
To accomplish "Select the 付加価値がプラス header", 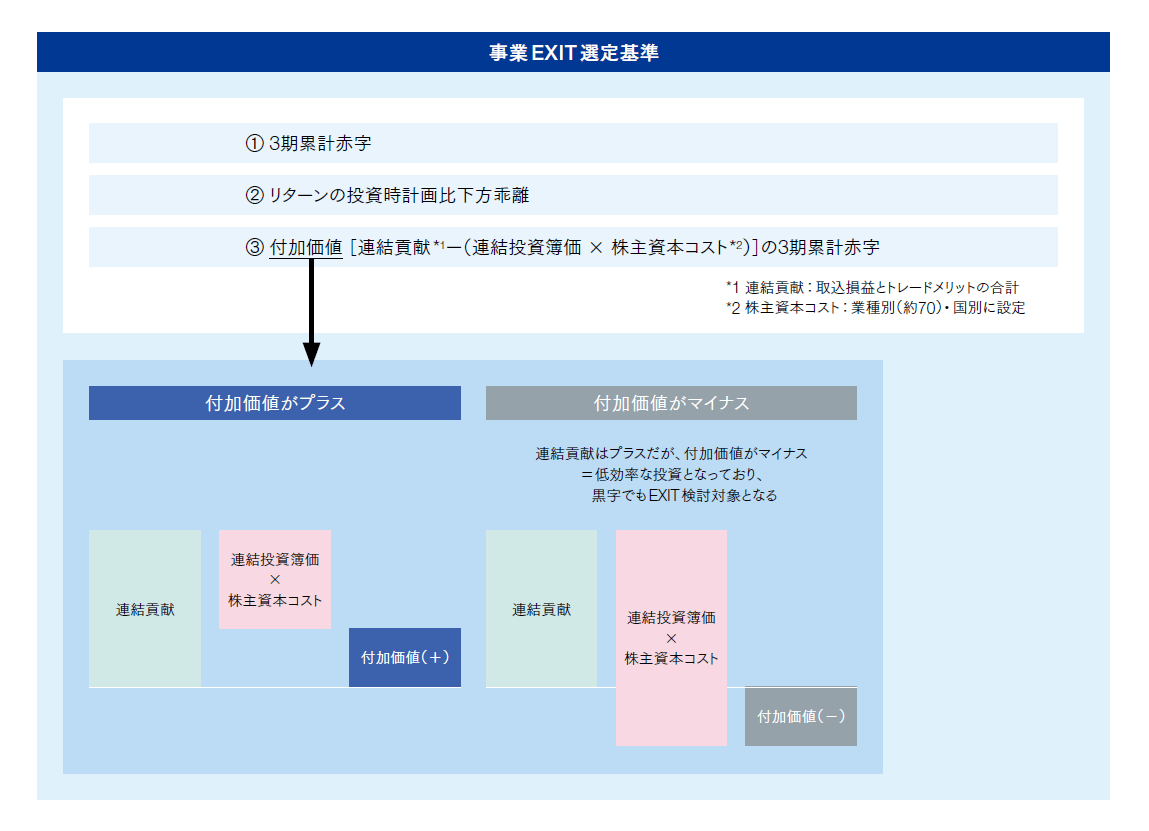I will 275,403.
